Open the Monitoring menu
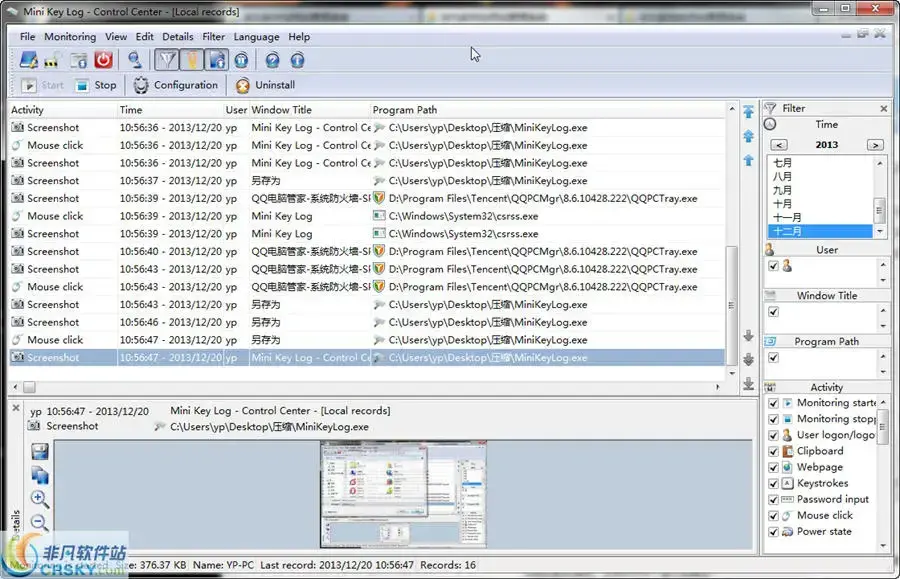This screenshot has width=900, height=579. (x=70, y=37)
